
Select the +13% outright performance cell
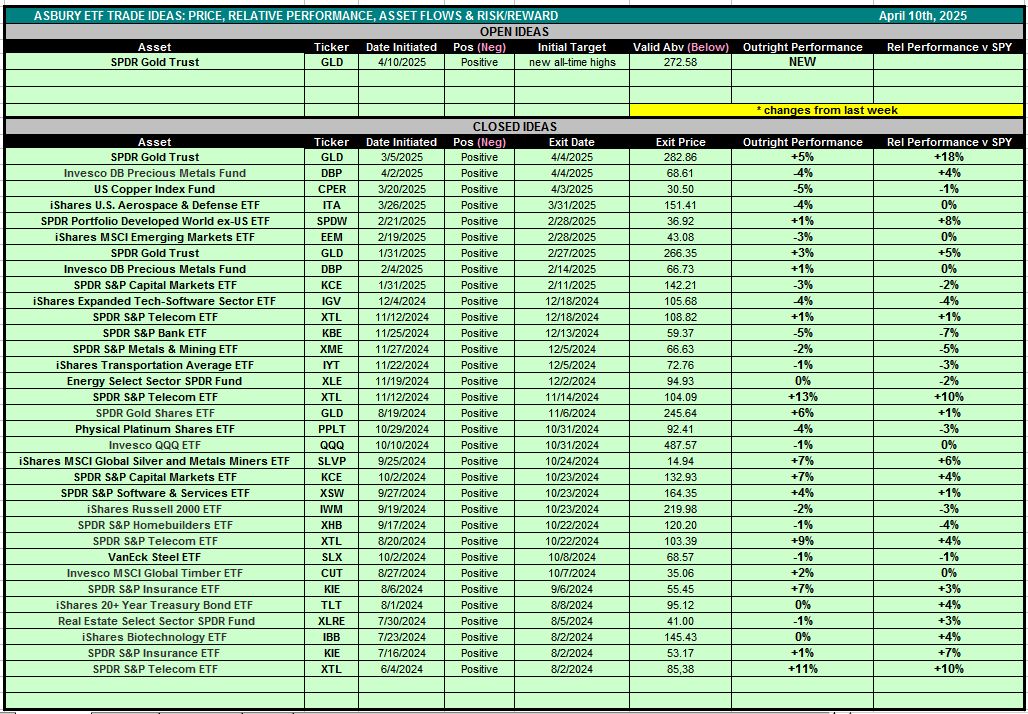tap(802, 397)
